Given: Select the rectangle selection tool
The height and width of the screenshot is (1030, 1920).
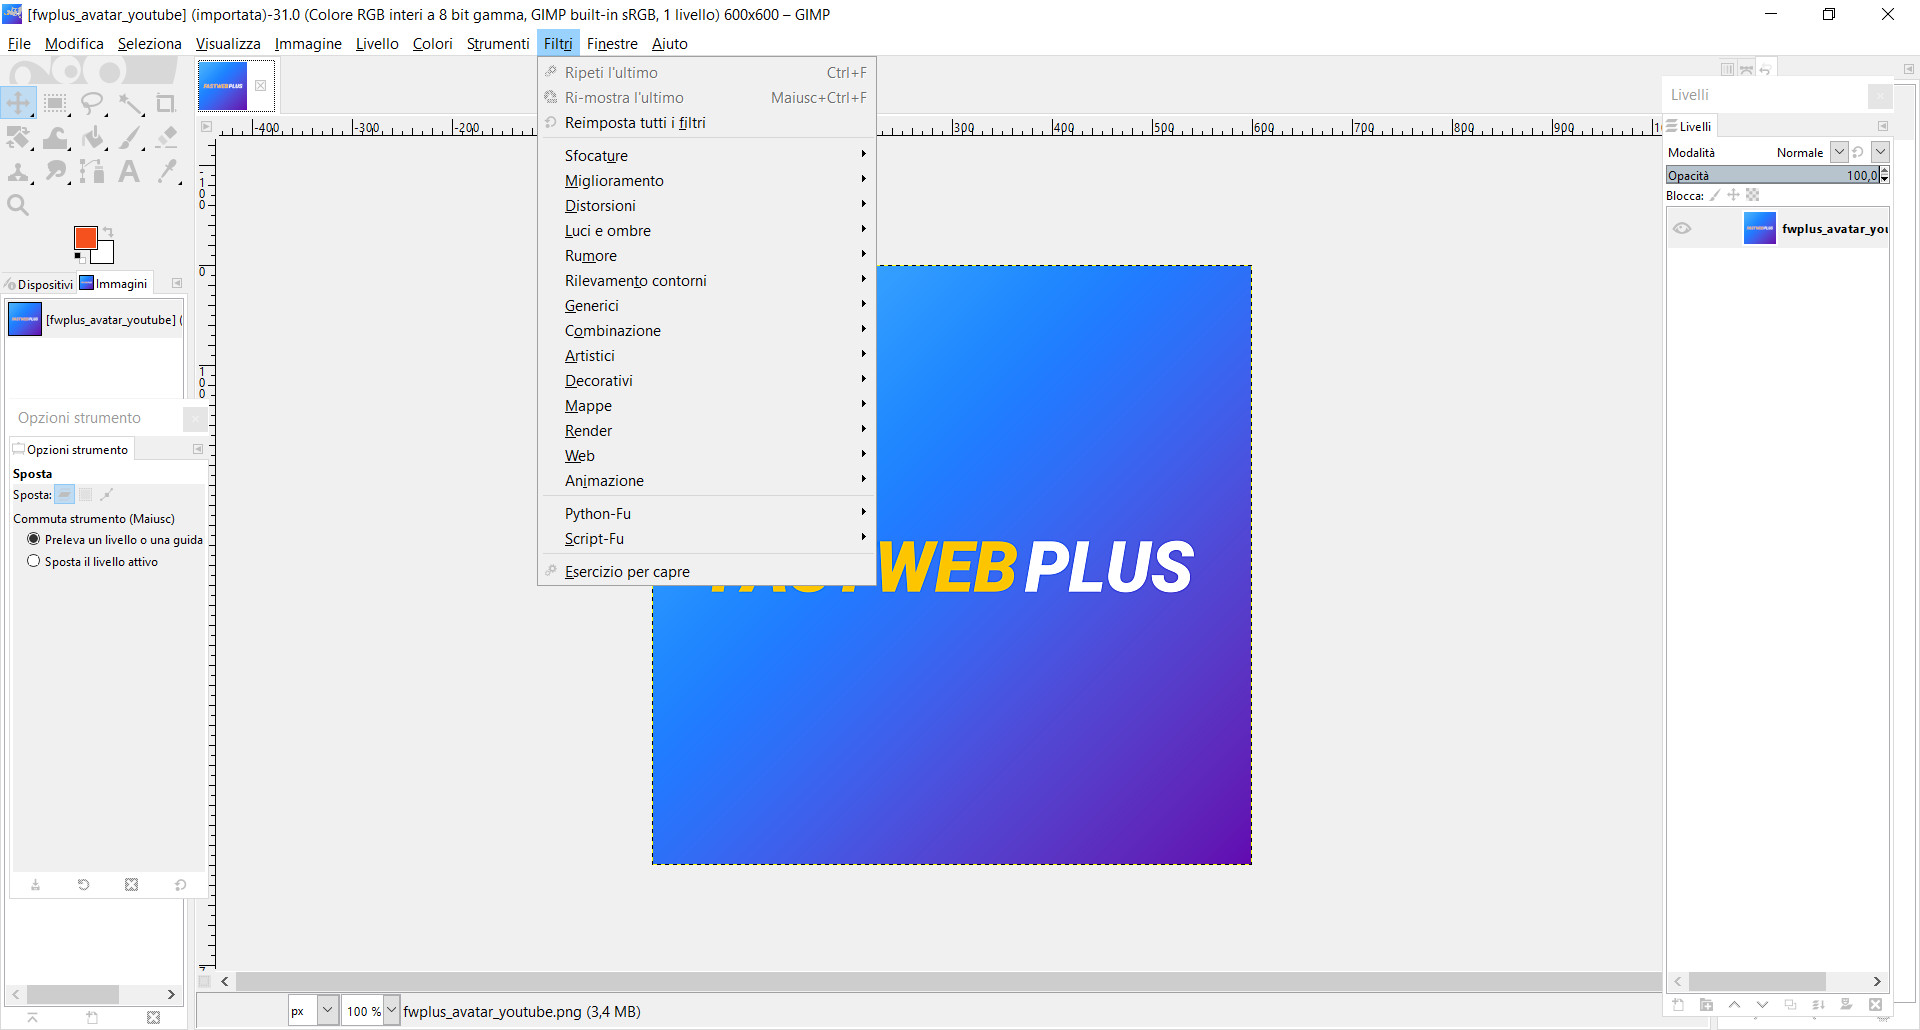Looking at the screenshot, I should [x=56, y=103].
